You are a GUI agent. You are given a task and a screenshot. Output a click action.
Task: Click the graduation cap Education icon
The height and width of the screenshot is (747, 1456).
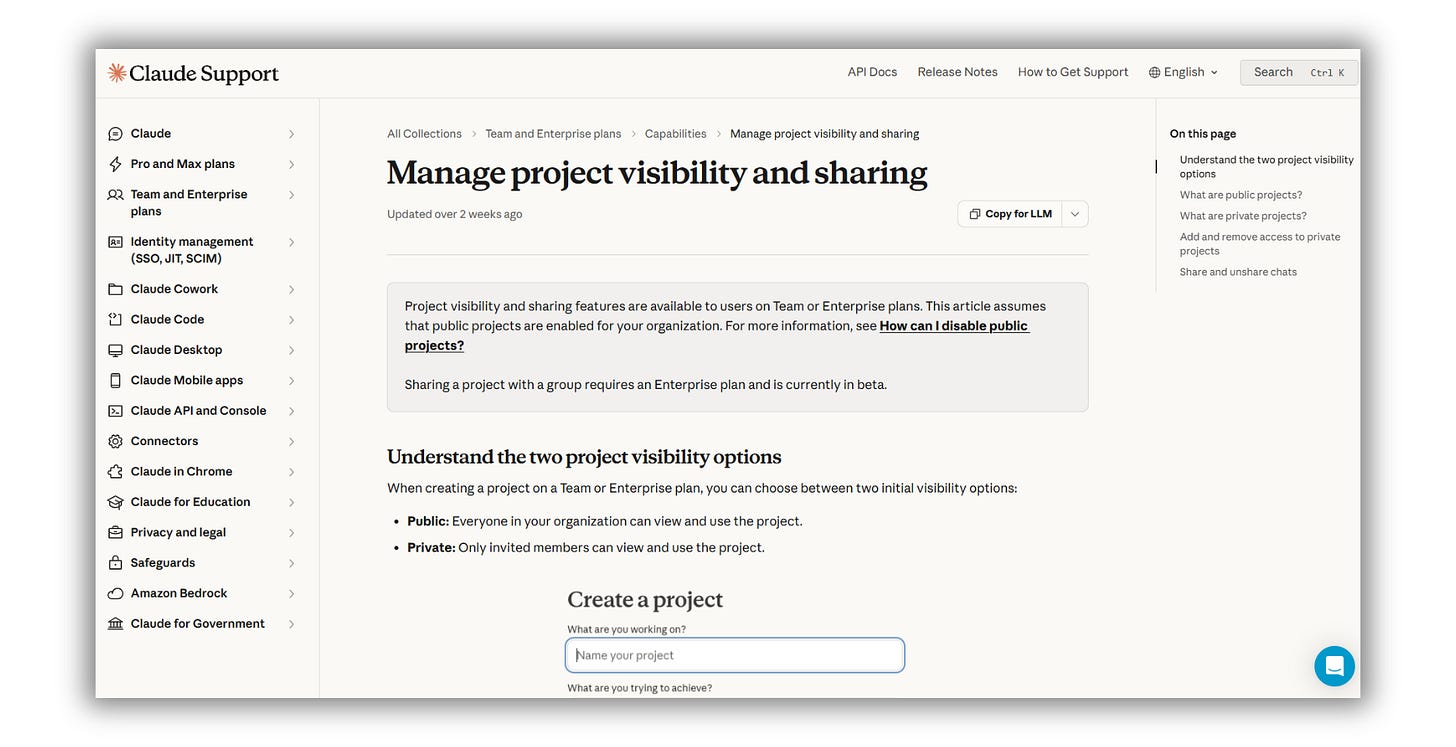(x=115, y=502)
